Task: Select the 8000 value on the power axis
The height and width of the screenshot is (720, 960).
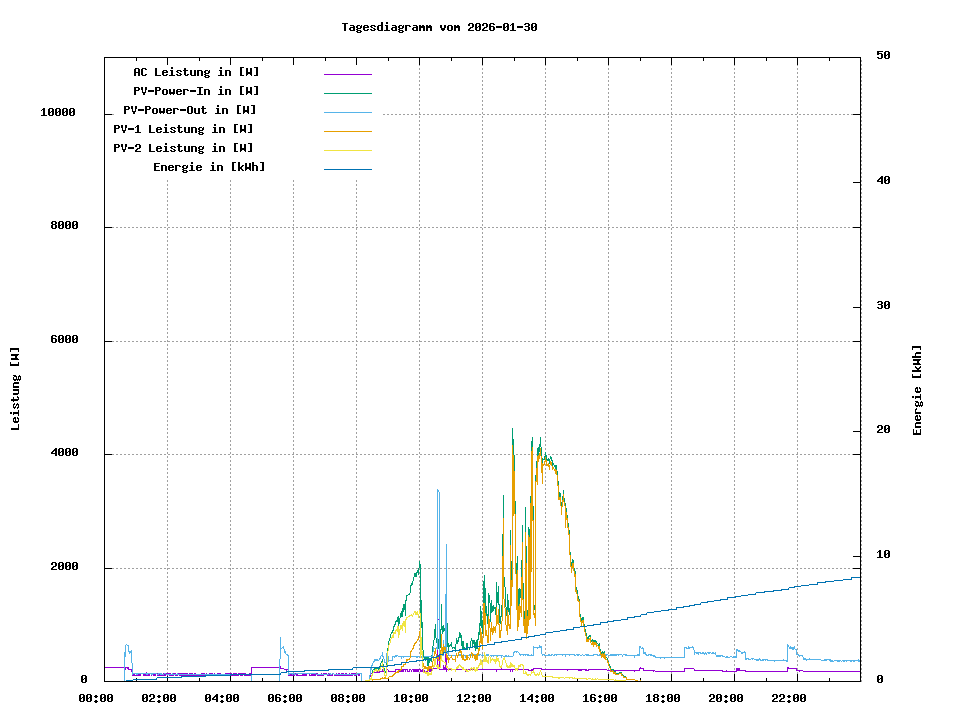Action: [64, 227]
